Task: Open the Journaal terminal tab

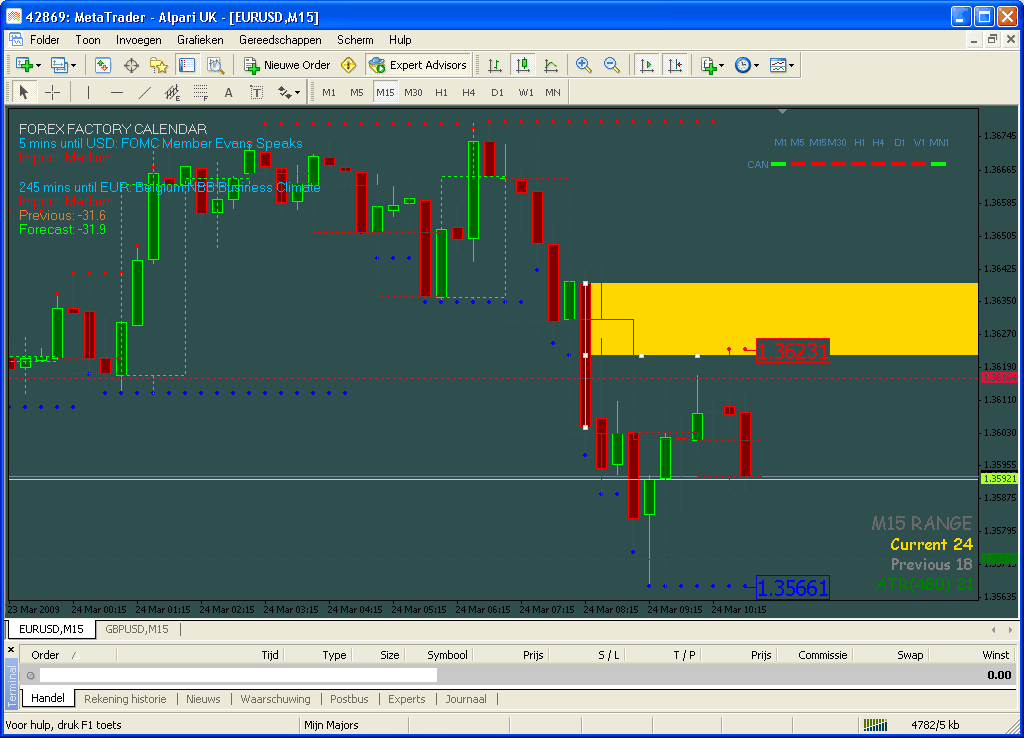Action: click(466, 699)
